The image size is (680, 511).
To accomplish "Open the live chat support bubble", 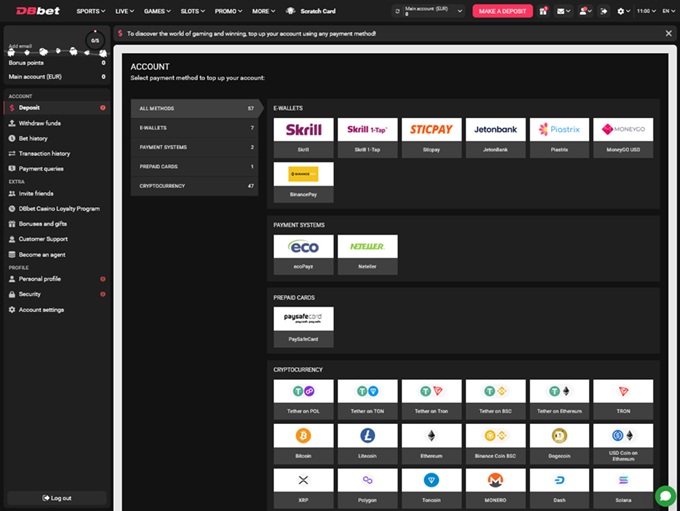I will tap(665, 495).
